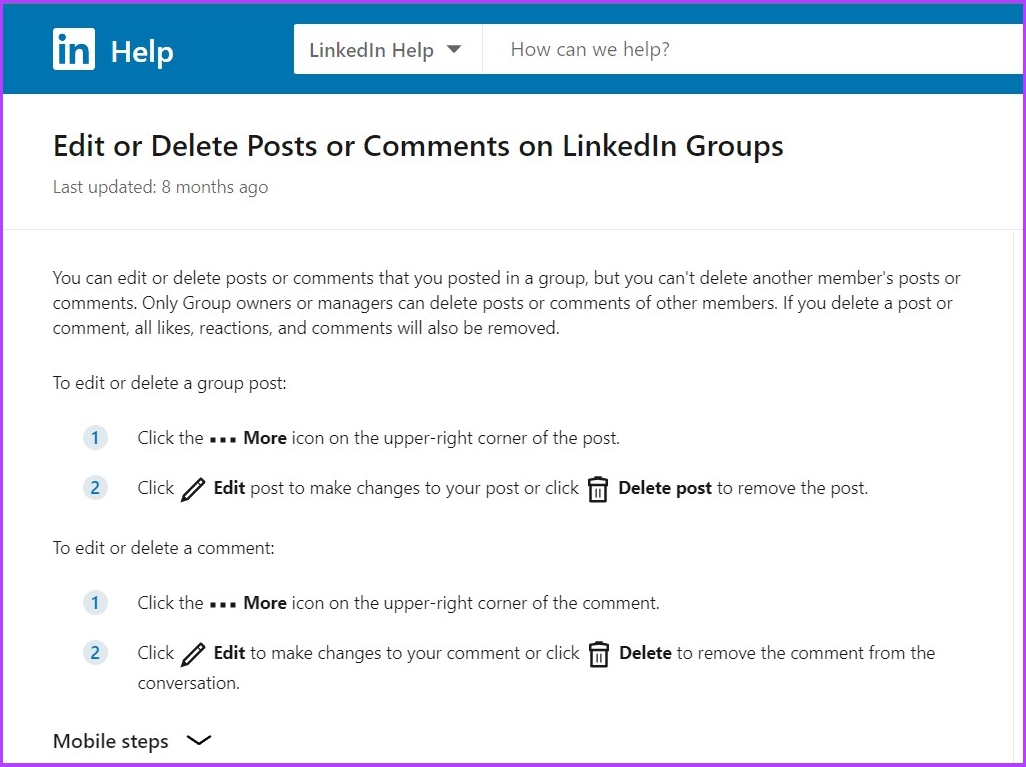Screen dimensions: 1026x767
Task: Click the trash Delete post icon
Action: click(597, 489)
